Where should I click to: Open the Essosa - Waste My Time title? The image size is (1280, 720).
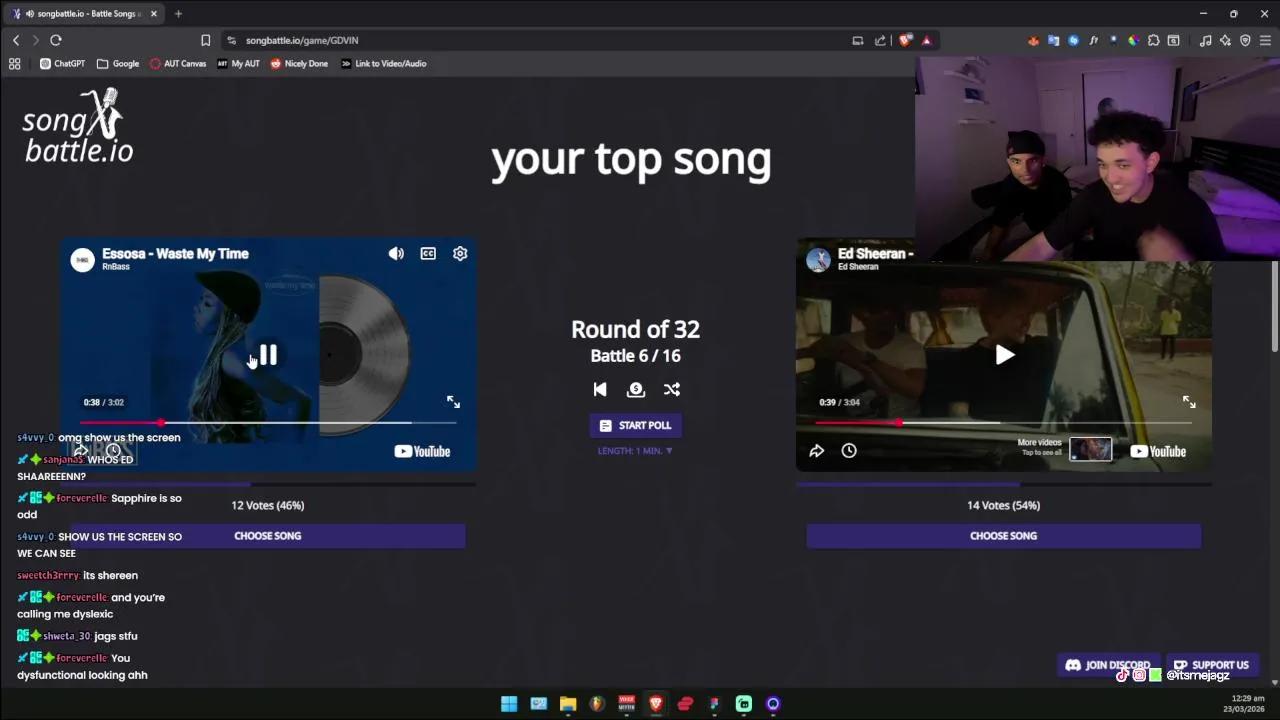click(x=175, y=254)
